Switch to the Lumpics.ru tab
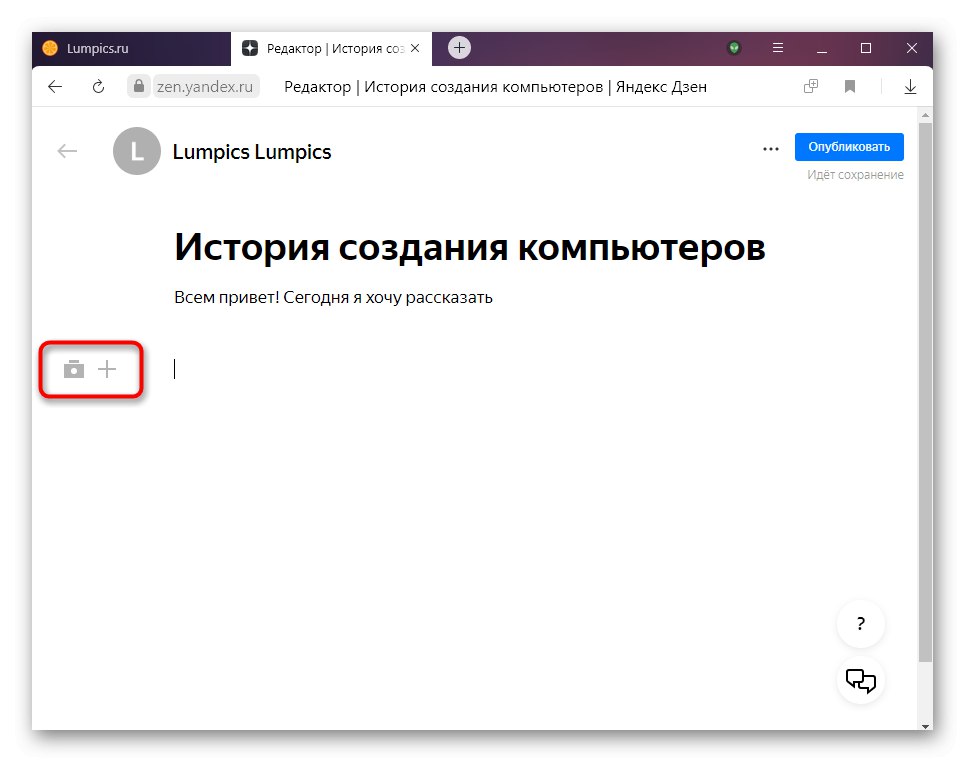 click(130, 47)
